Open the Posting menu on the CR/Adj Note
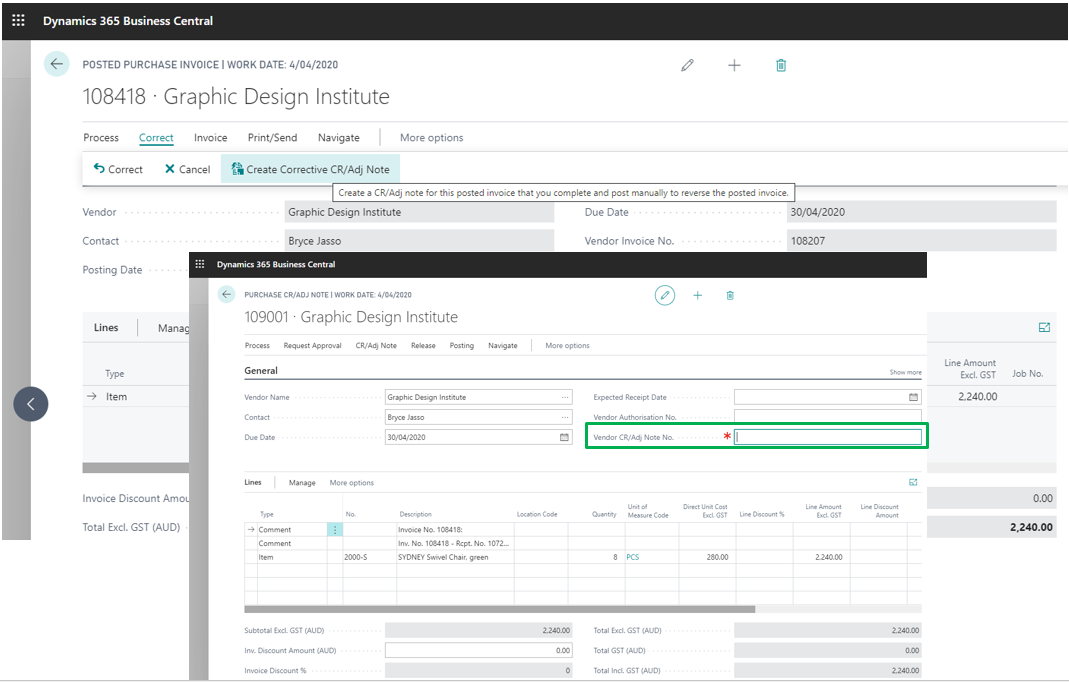This screenshot has height=682, width=1069. click(461, 345)
